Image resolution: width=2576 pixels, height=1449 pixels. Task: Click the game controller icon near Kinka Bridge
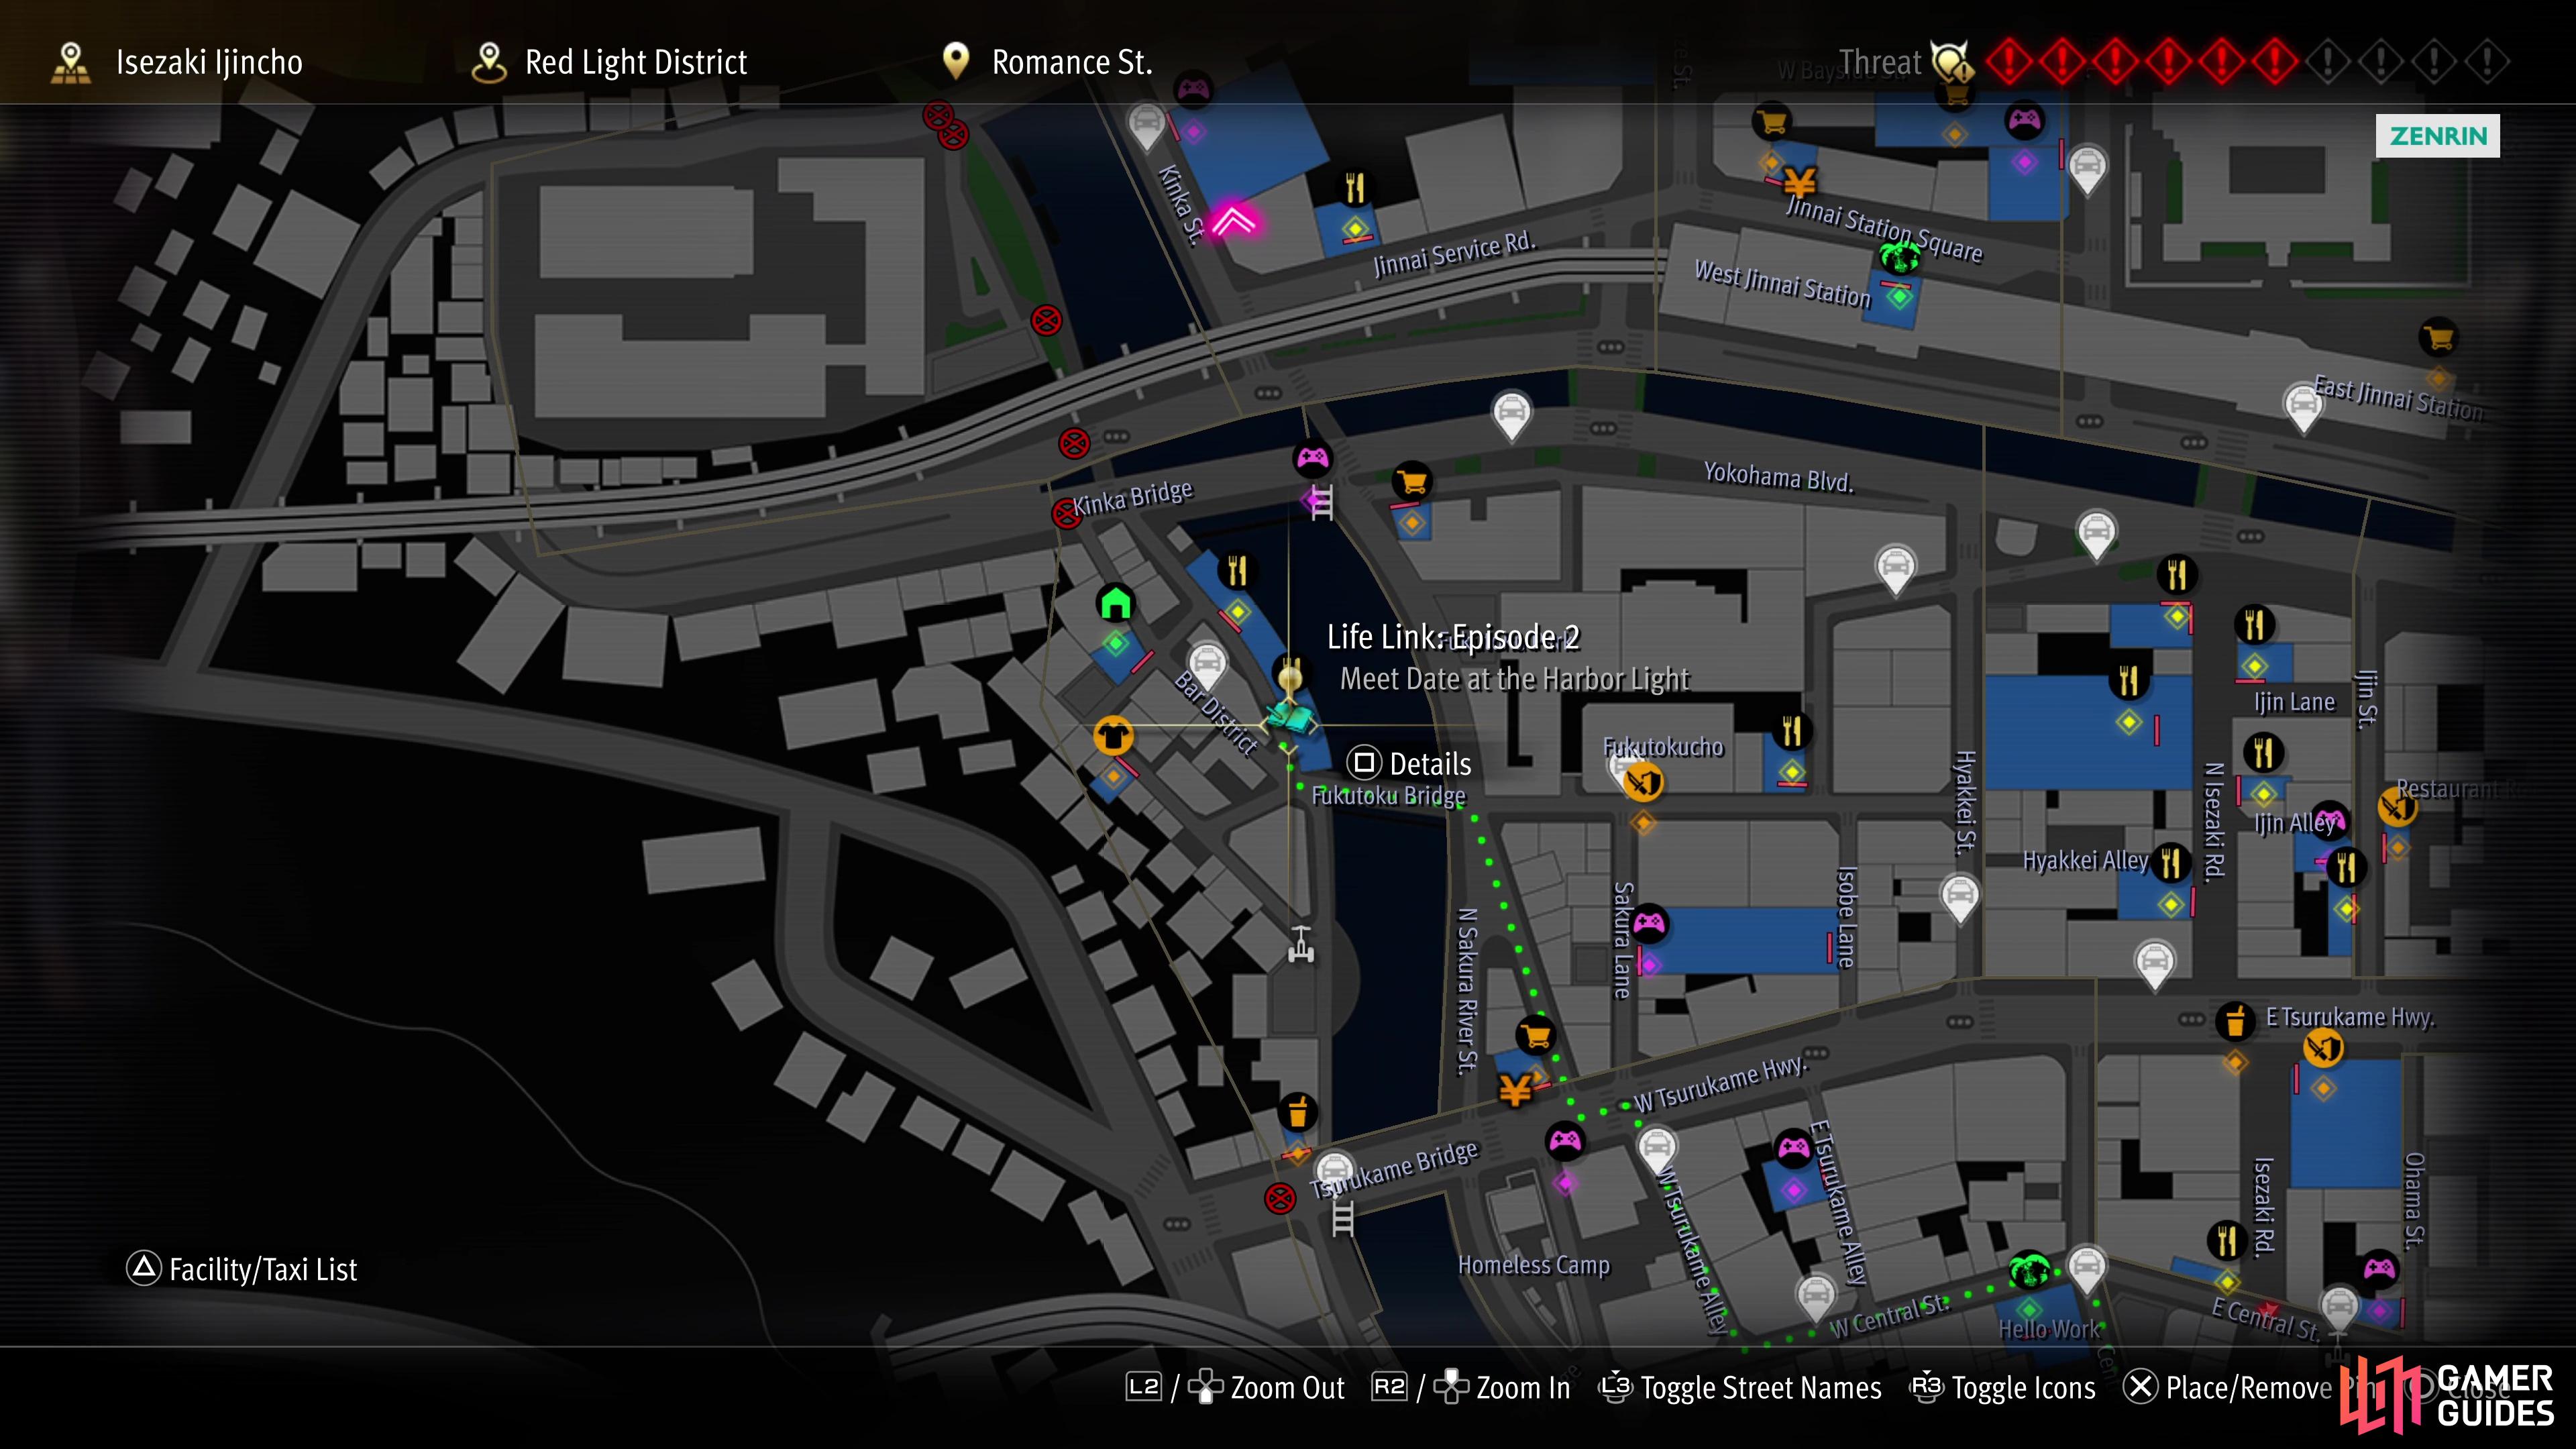1312,459
